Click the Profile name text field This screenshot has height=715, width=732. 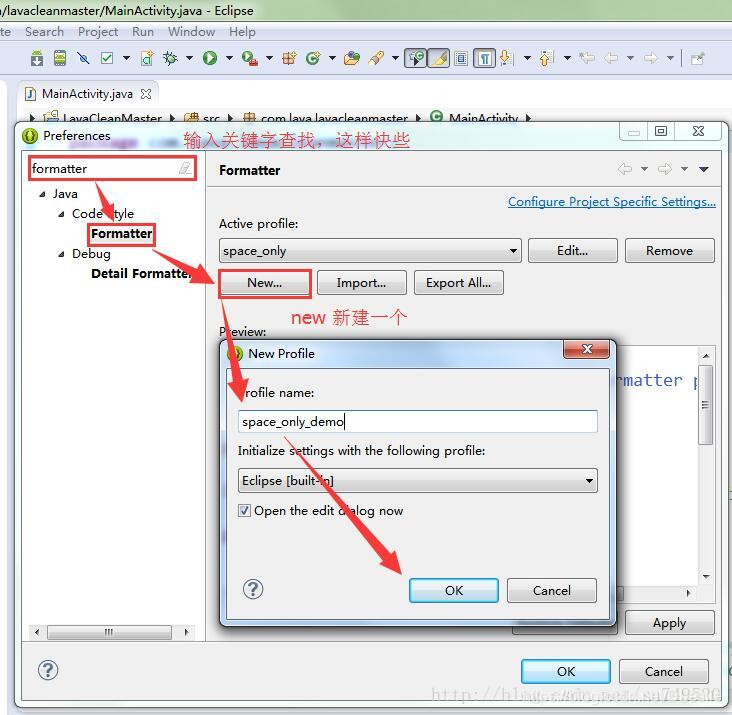click(x=417, y=421)
